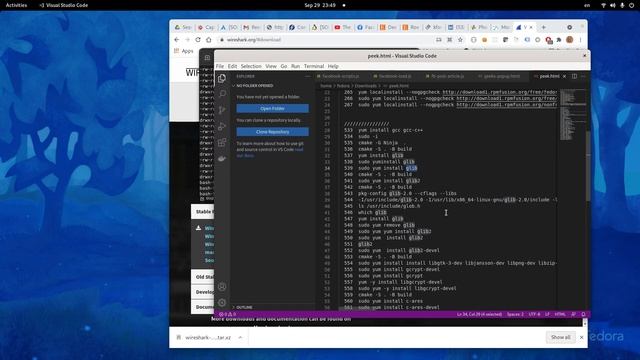Image resolution: width=640 pixels, height=360 pixels.
Task: Click the Open Folder button
Action: pos(273,109)
